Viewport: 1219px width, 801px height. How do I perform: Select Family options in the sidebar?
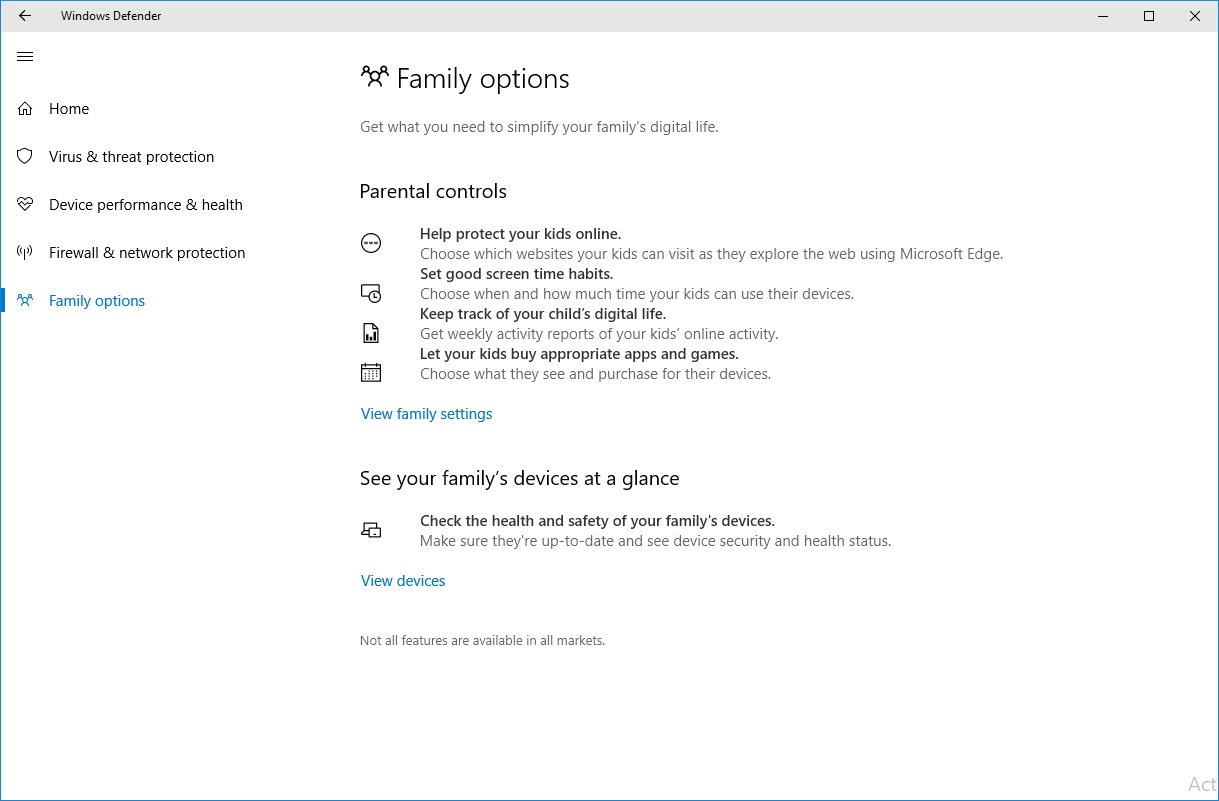click(x=97, y=301)
